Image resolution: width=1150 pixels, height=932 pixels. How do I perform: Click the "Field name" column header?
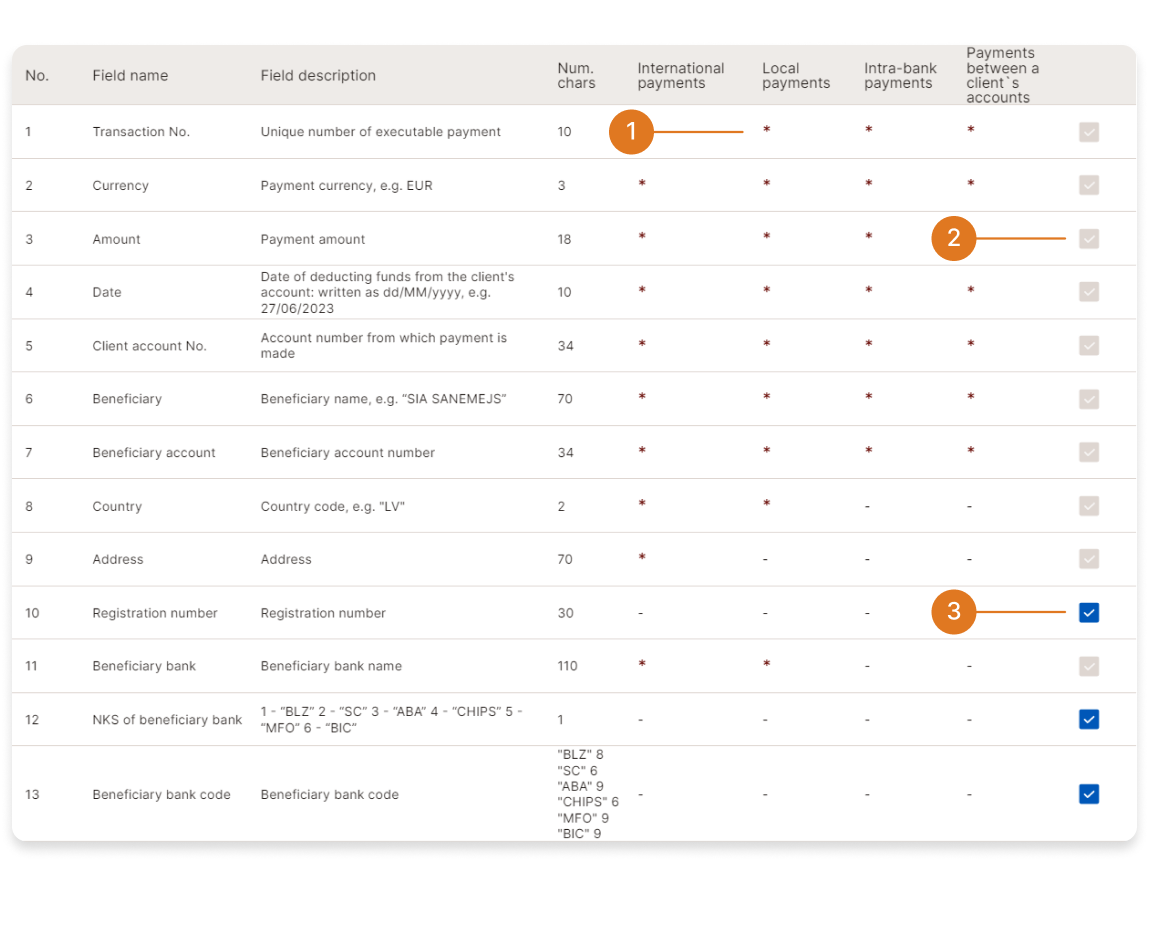tap(130, 76)
